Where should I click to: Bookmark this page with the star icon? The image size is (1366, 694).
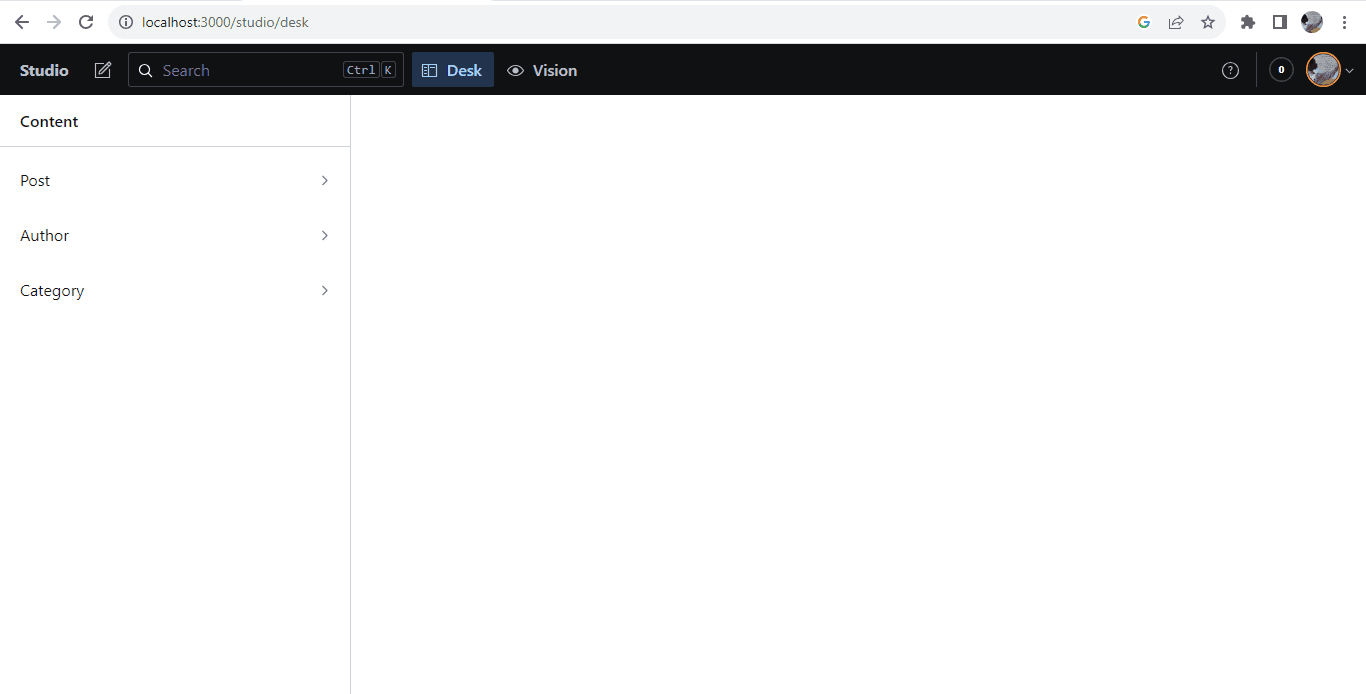pyautogui.click(x=1208, y=22)
